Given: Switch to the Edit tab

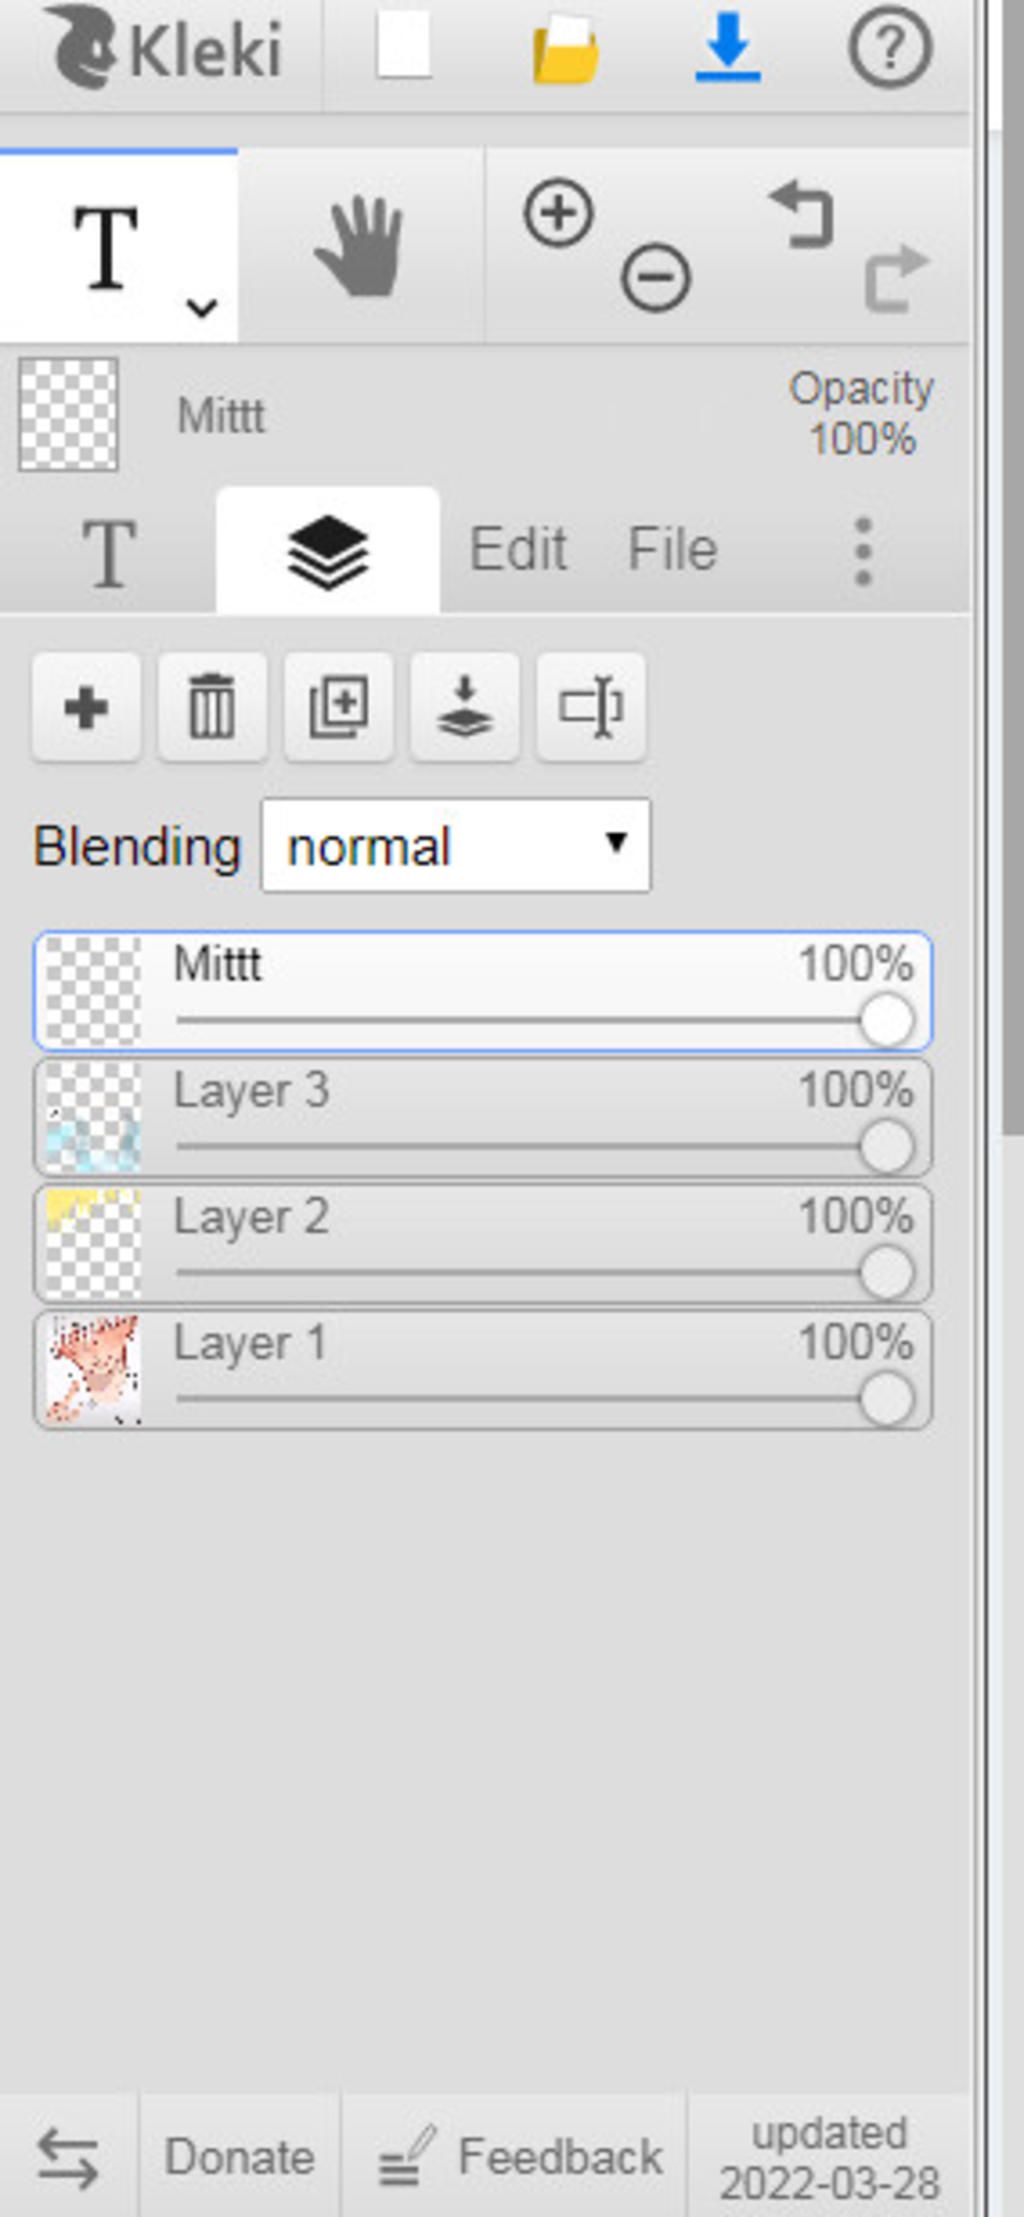Looking at the screenshot, I should tap(518, 549).
